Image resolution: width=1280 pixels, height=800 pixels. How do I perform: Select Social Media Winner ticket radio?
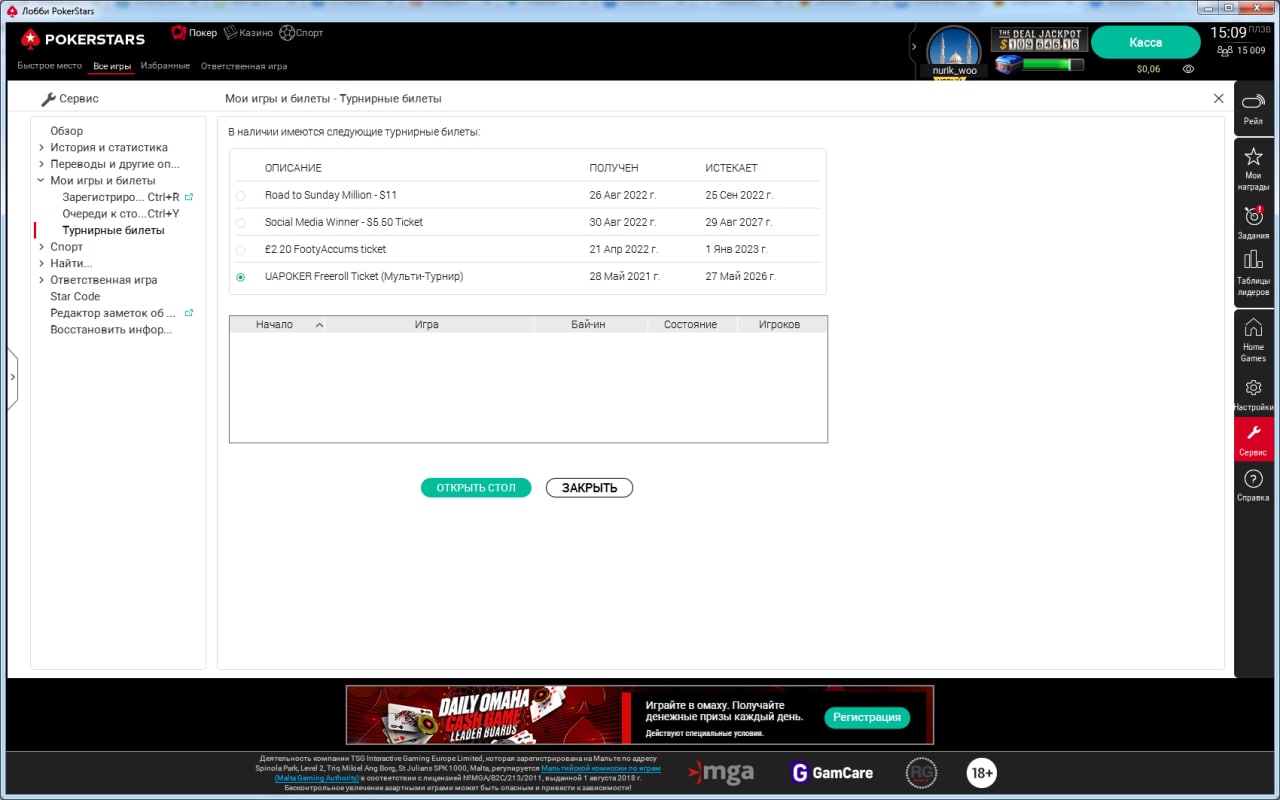coord(240,223)
